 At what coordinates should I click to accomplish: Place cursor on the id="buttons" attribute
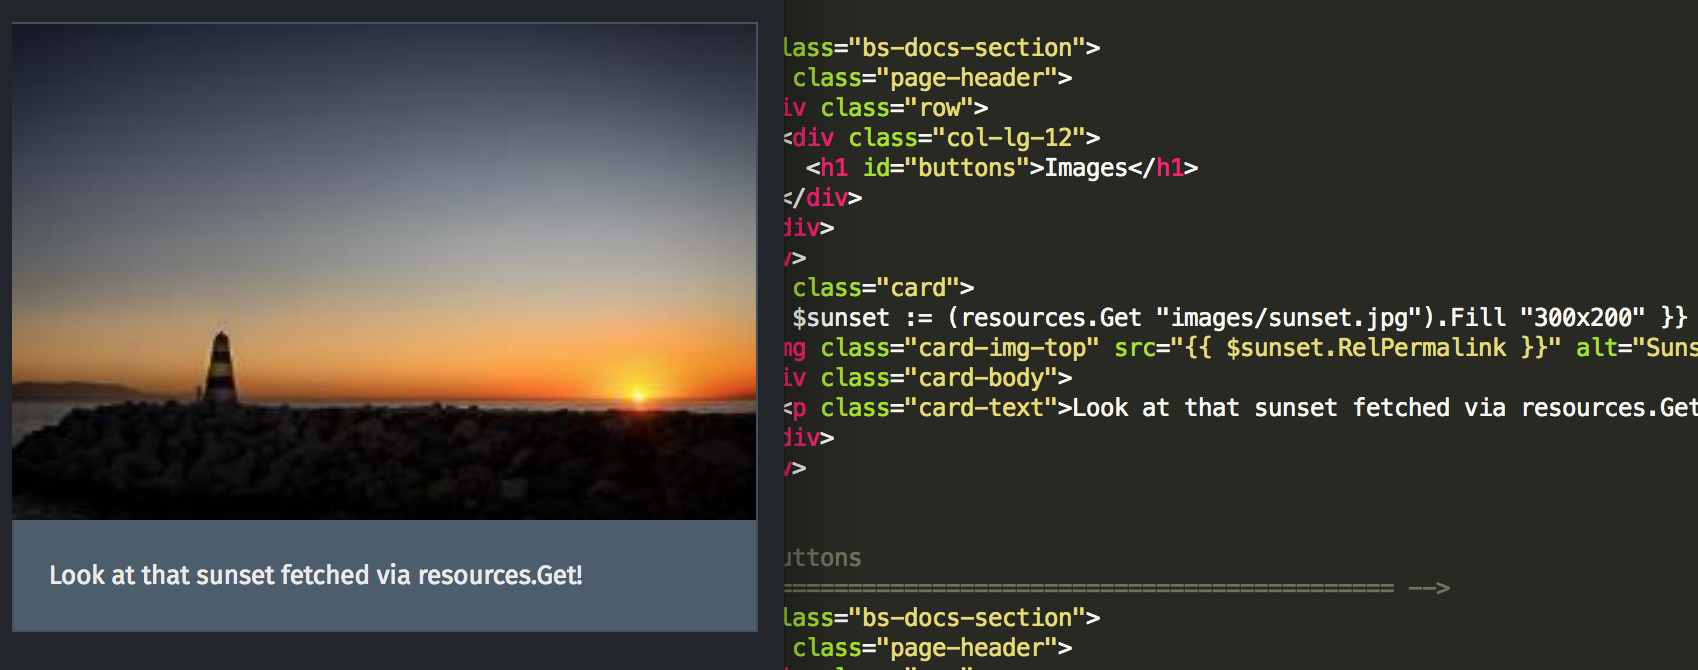pyautogui.click(x=945, y=168)
